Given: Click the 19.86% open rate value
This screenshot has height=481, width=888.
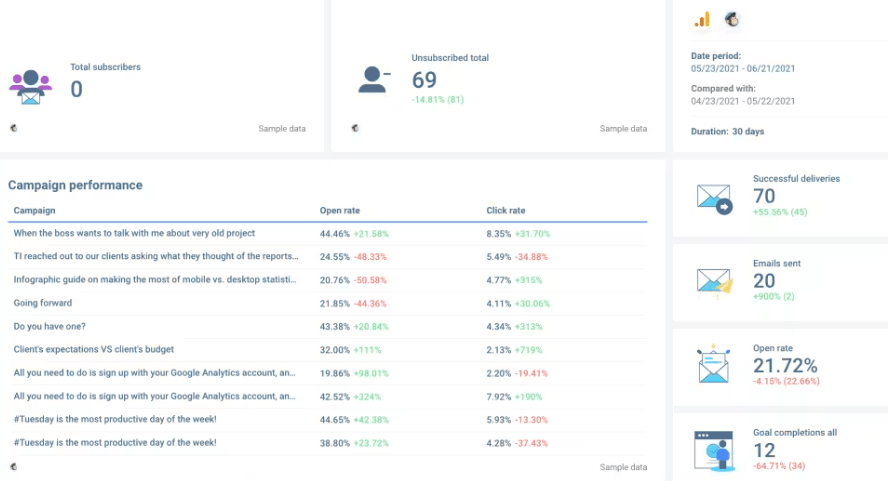Looking at the screenshot, I should pyautogui.click(x=335, y=373).
